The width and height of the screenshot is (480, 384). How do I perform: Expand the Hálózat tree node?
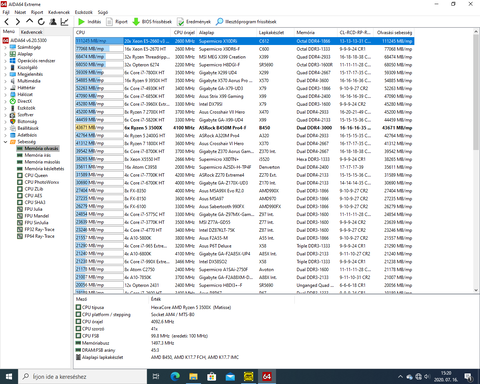point(5,95)
